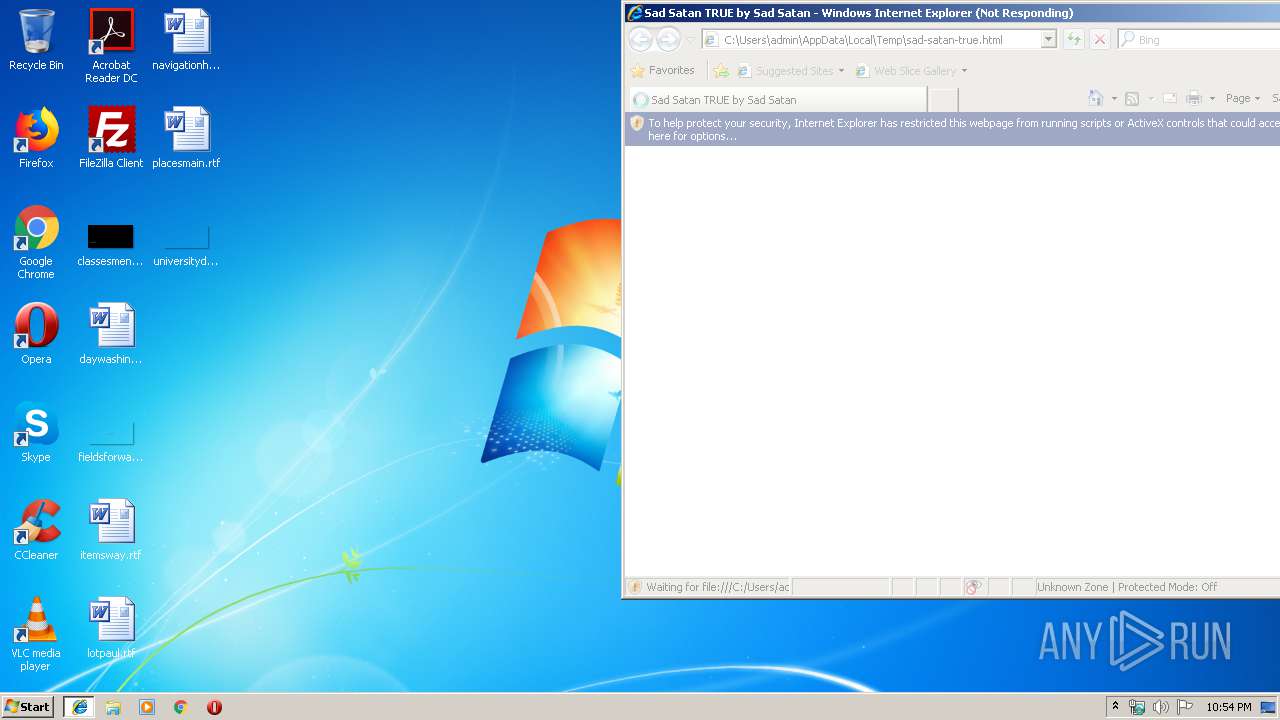The width and height of the screenshot is (1280, 720).
Task: Click the Refresh button beside the address bar
Action: point(1074,39)
